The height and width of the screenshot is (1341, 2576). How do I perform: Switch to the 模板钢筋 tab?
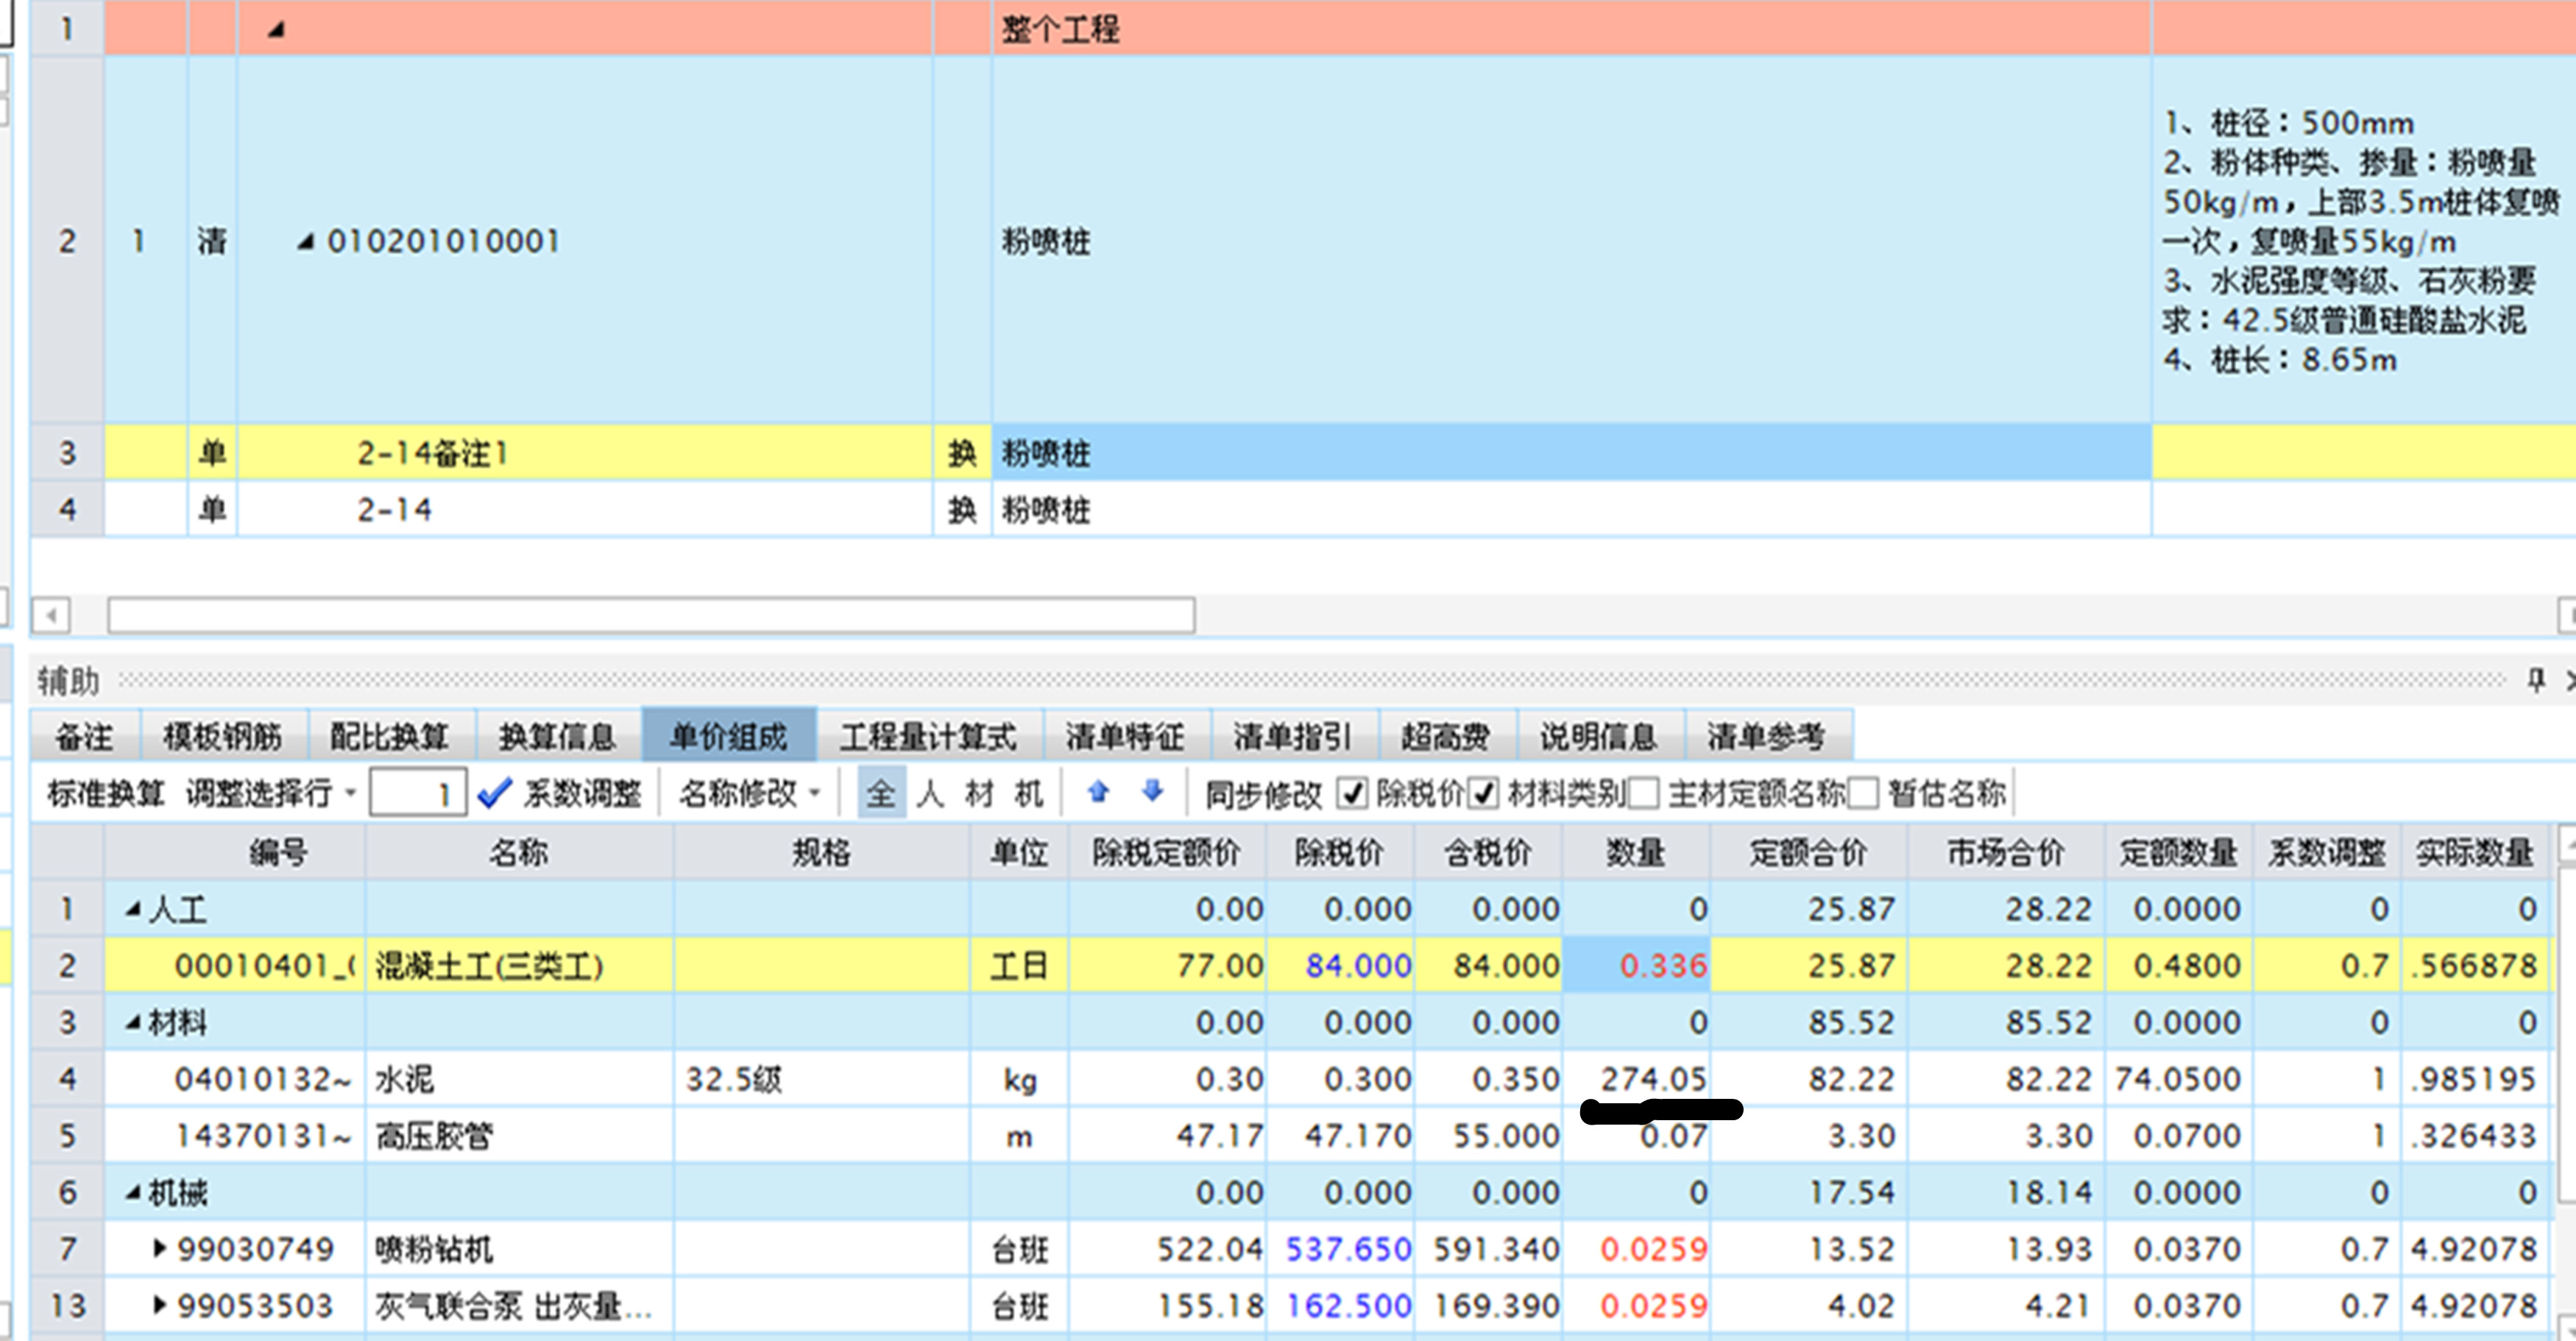tap(223, 737)
